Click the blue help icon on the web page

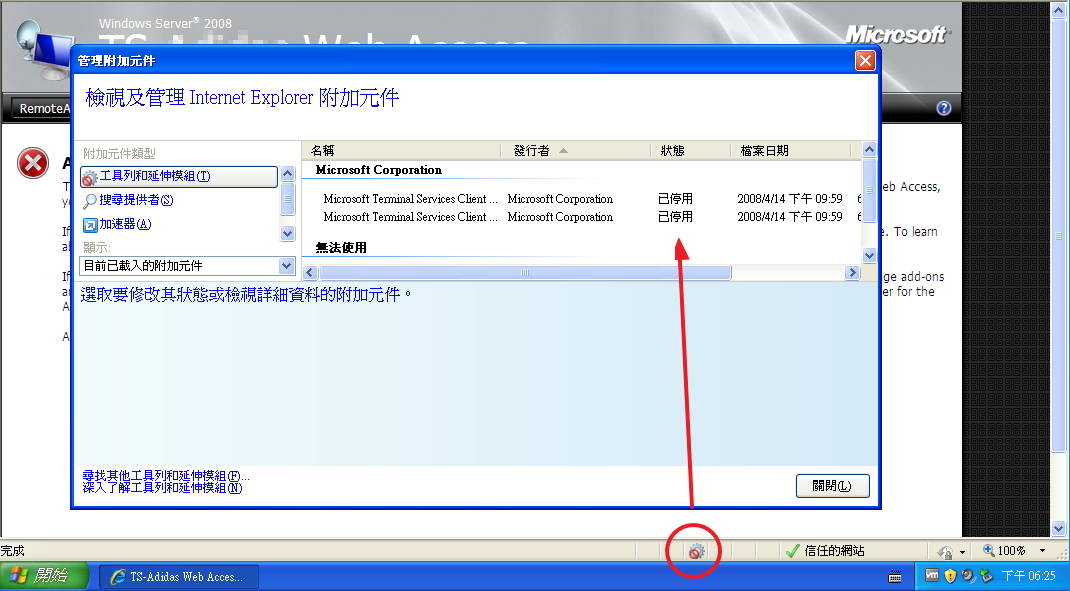(x=944, y=108)
